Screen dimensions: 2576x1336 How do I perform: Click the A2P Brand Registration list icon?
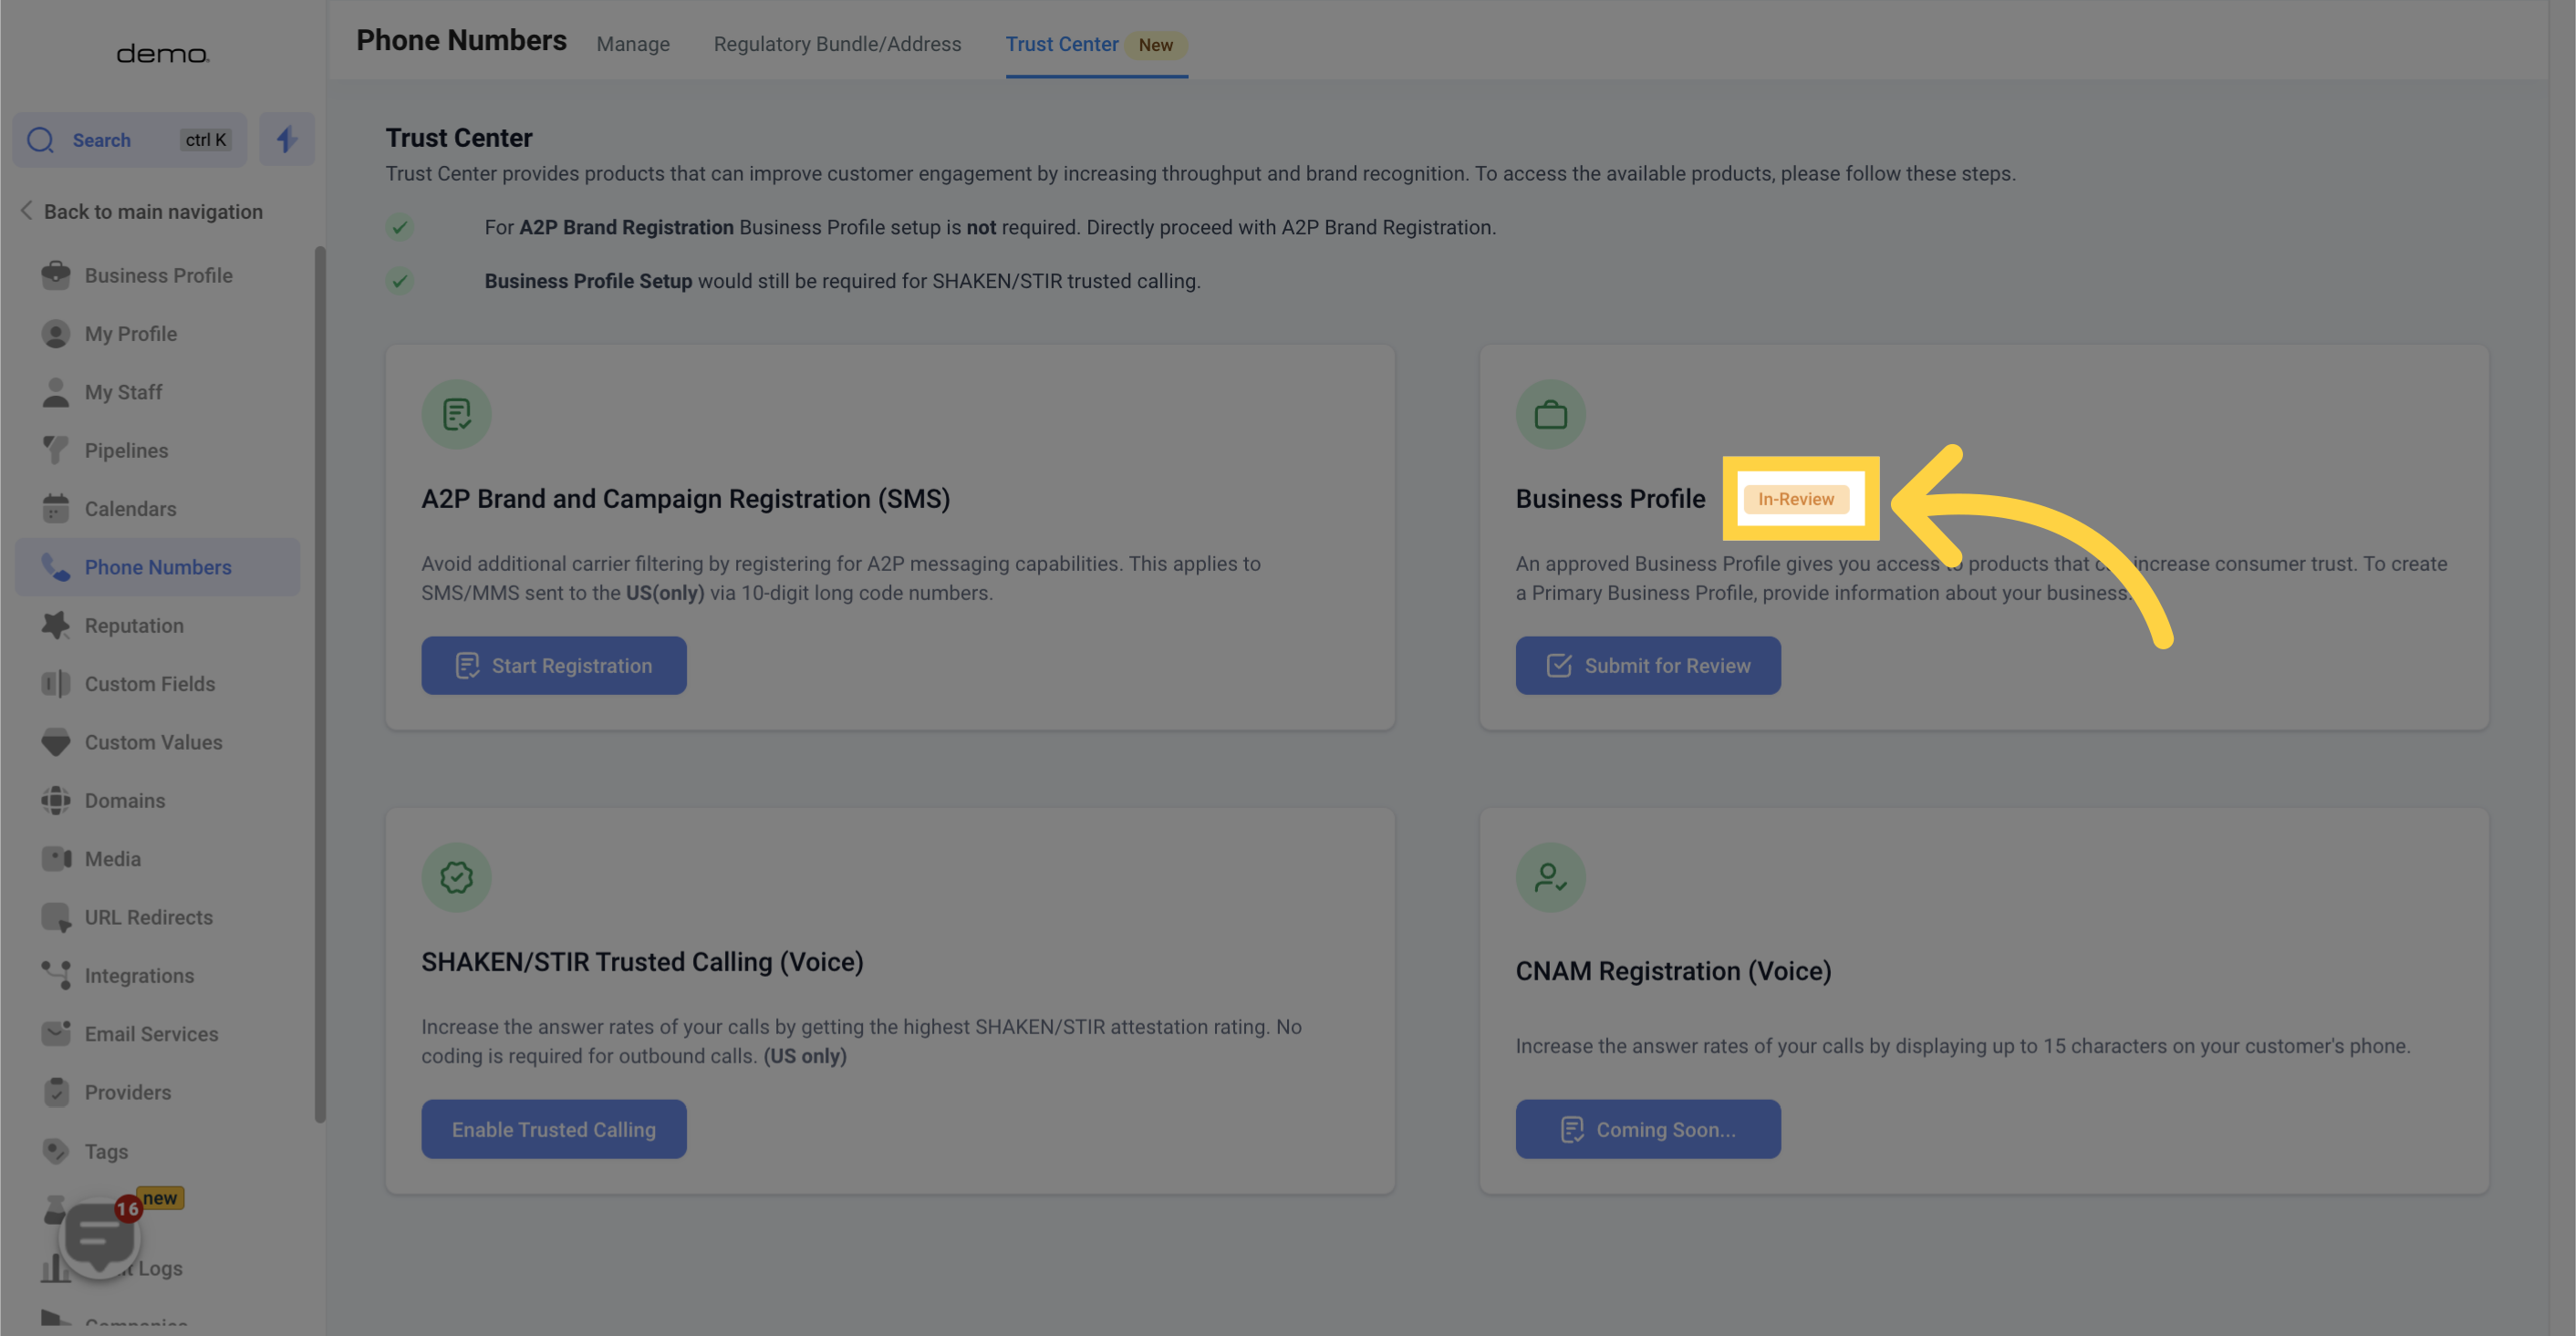(x=455, y=414)
